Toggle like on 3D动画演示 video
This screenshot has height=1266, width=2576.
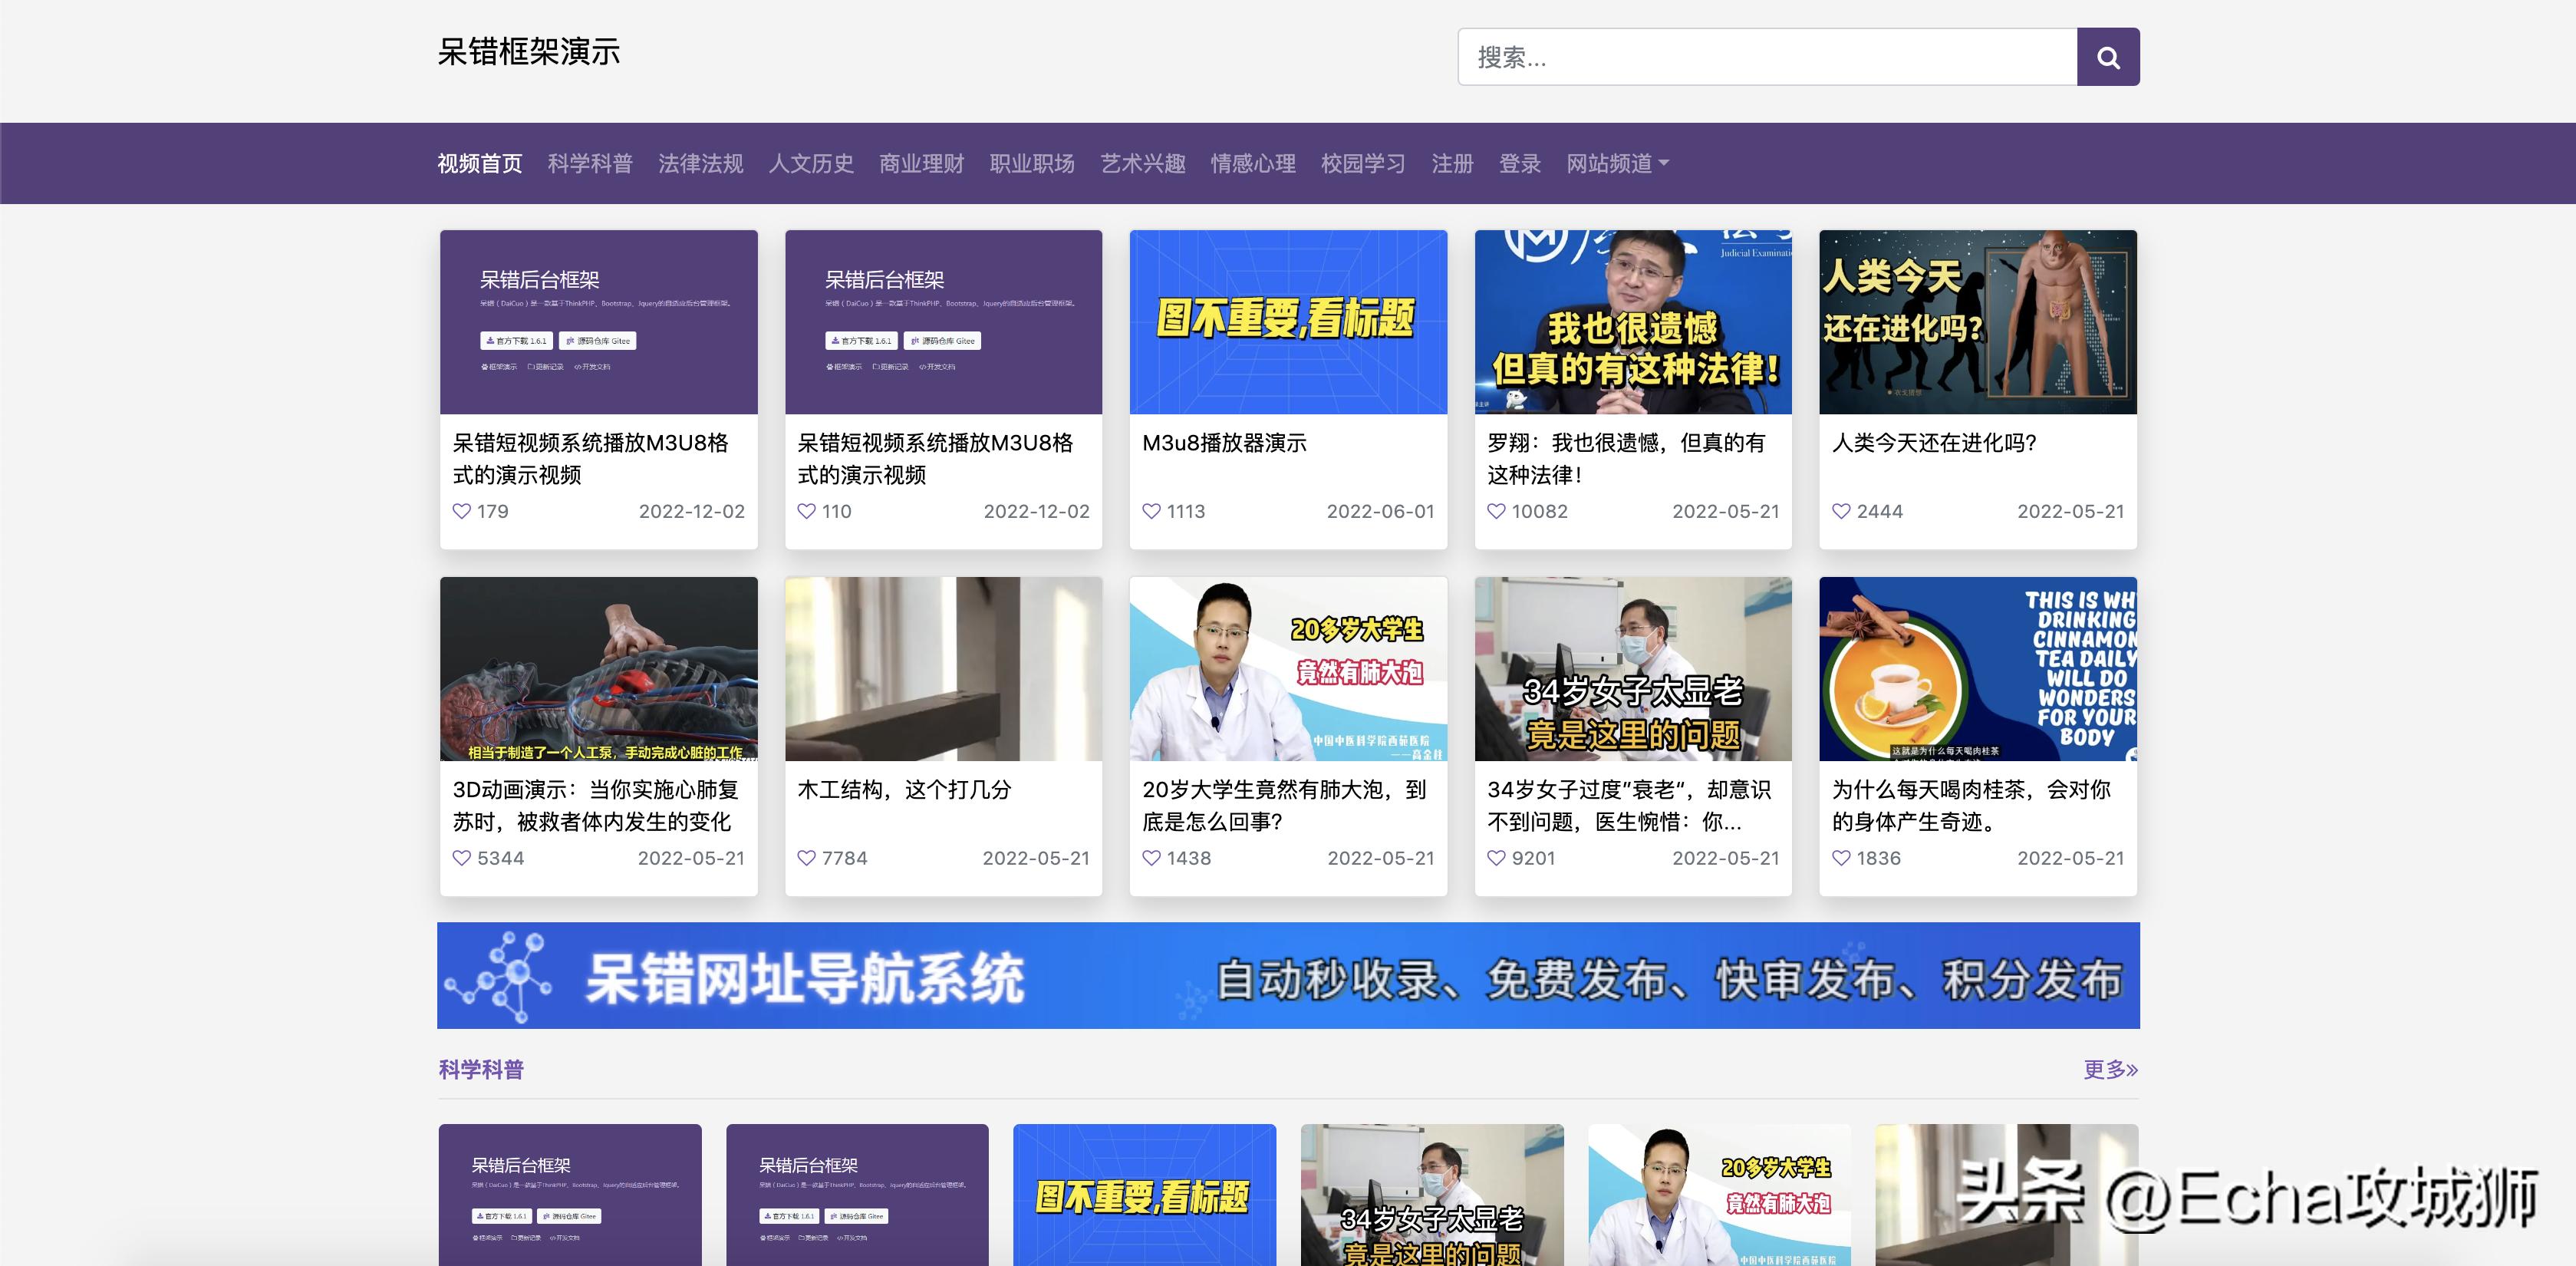tap(462, 858)
